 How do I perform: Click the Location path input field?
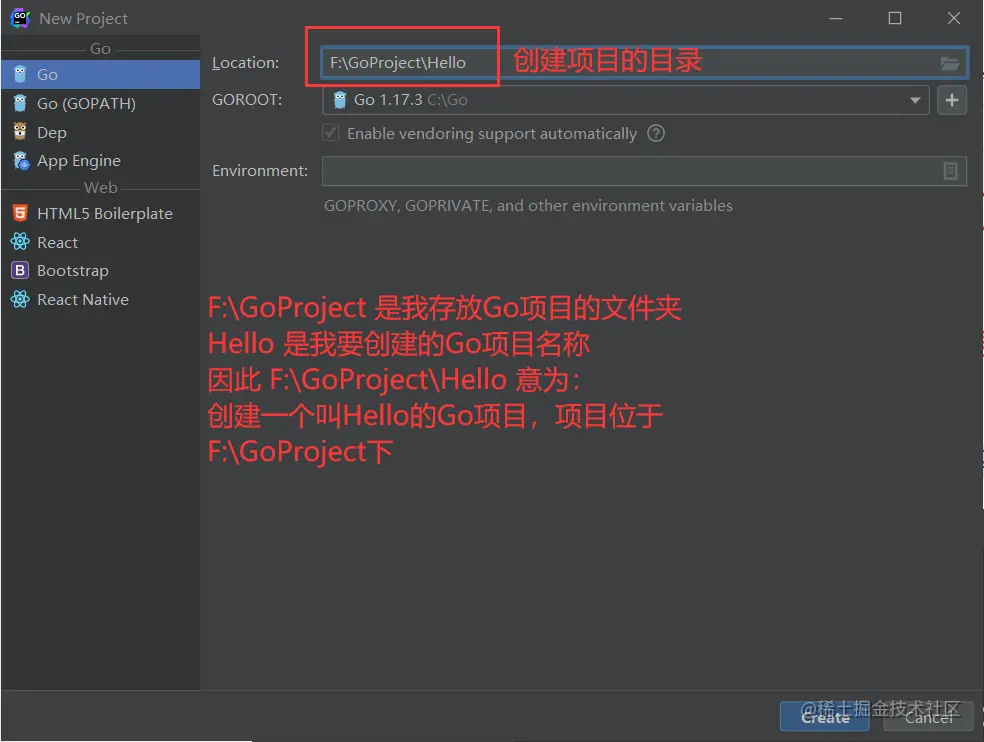pos(644,63)
